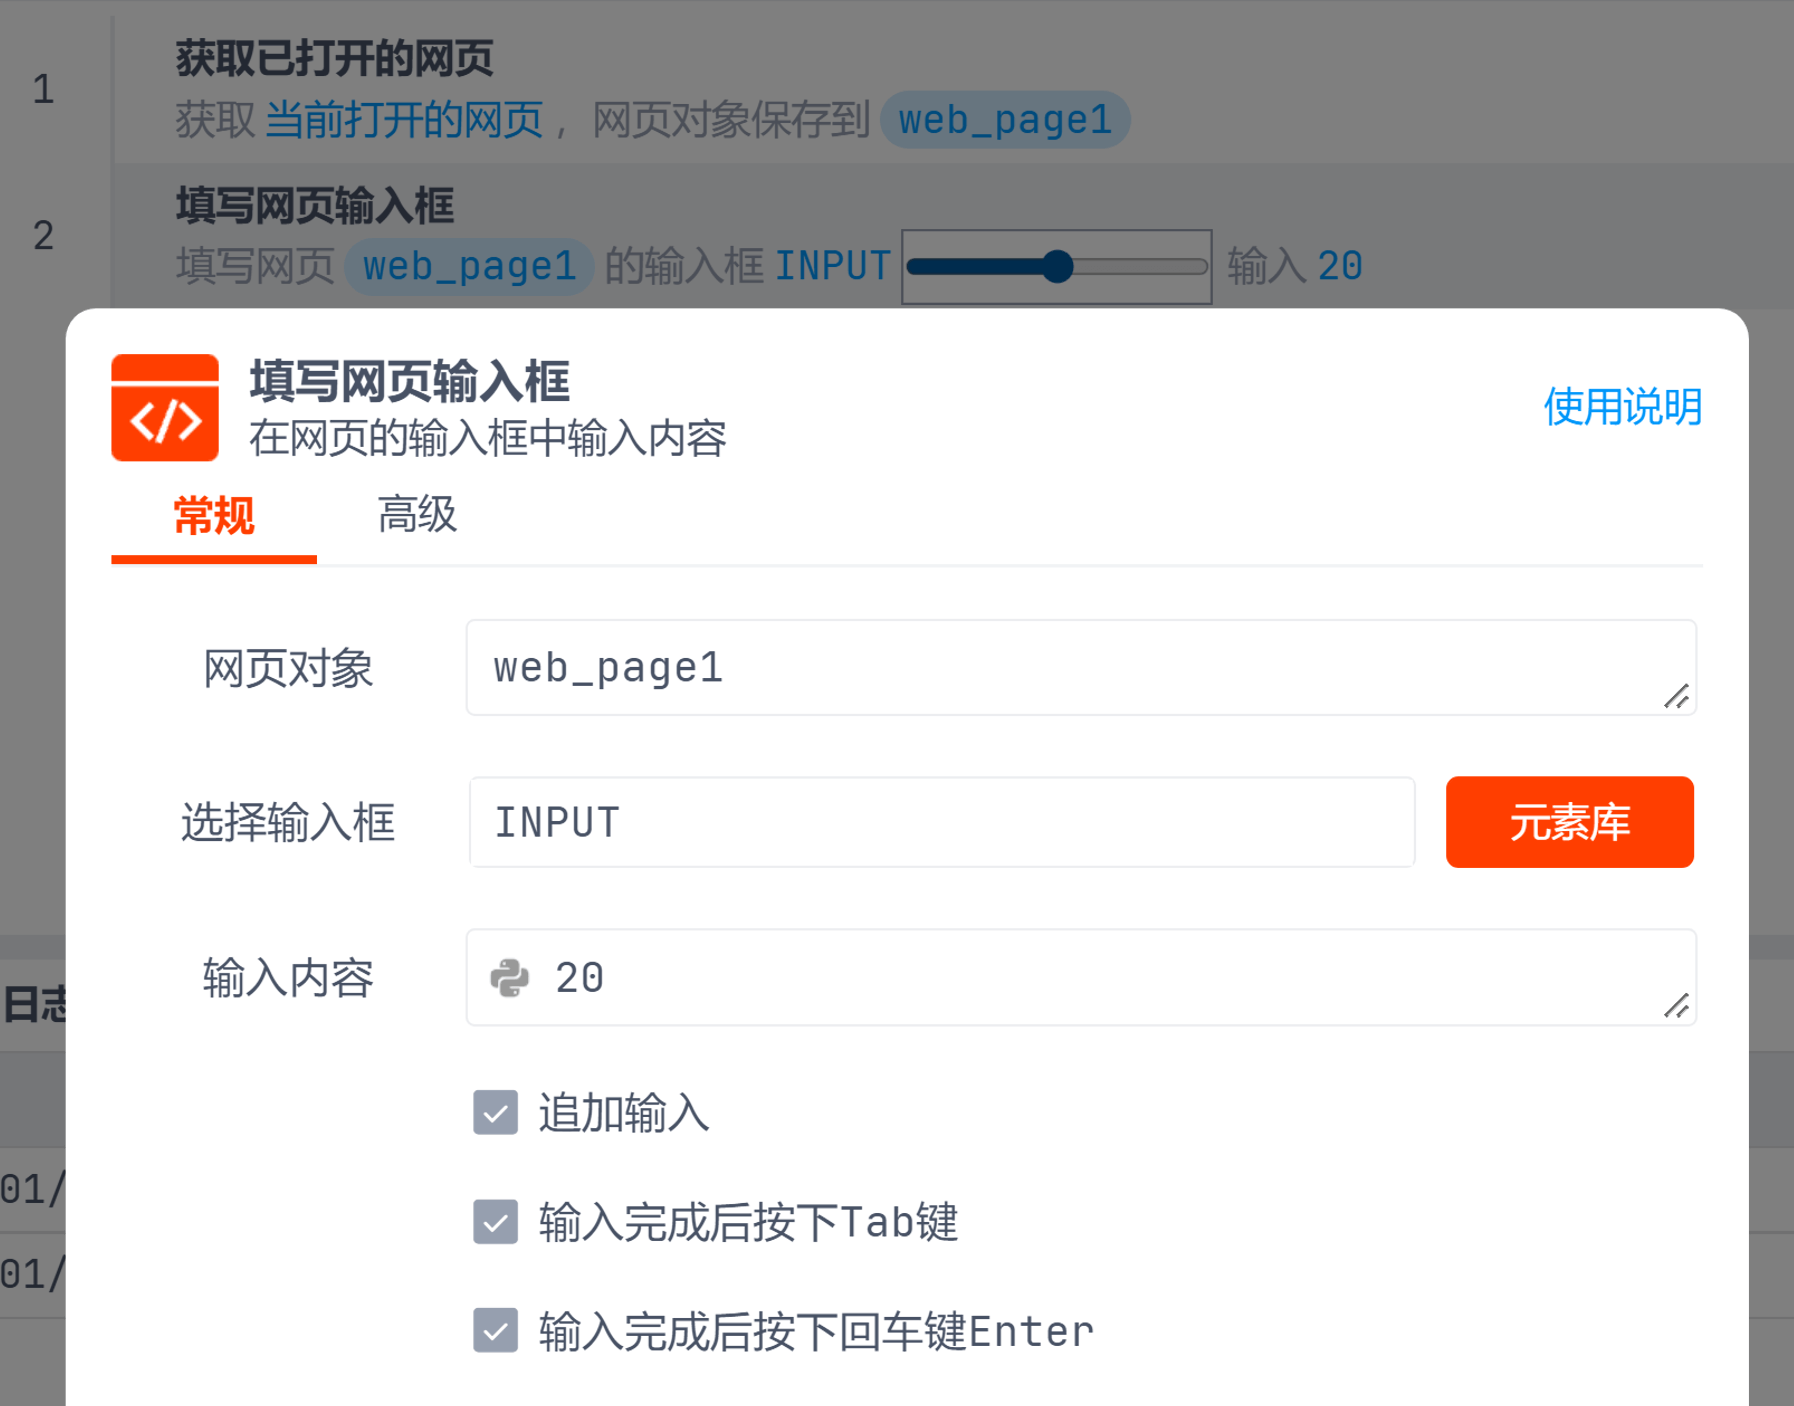Viewport: 1794px width, 1406px height.
Task: Click the slider element preview in step 2
Action: [x=1056, y=267]
